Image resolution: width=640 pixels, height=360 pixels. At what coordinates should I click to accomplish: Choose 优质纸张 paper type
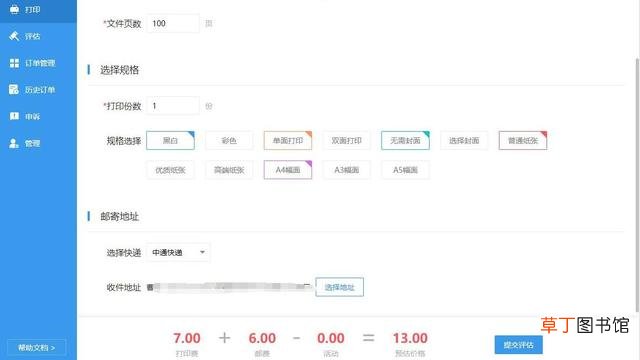pyautogui.click(x=170, y=170)
